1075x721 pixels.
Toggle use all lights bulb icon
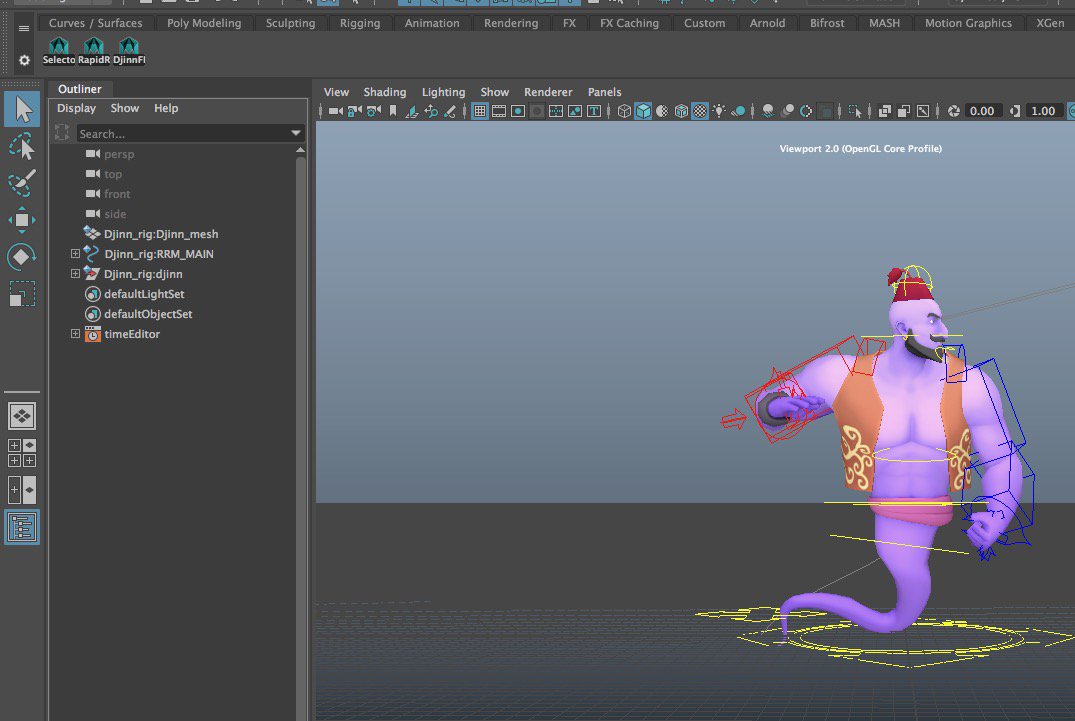point(718,111)
